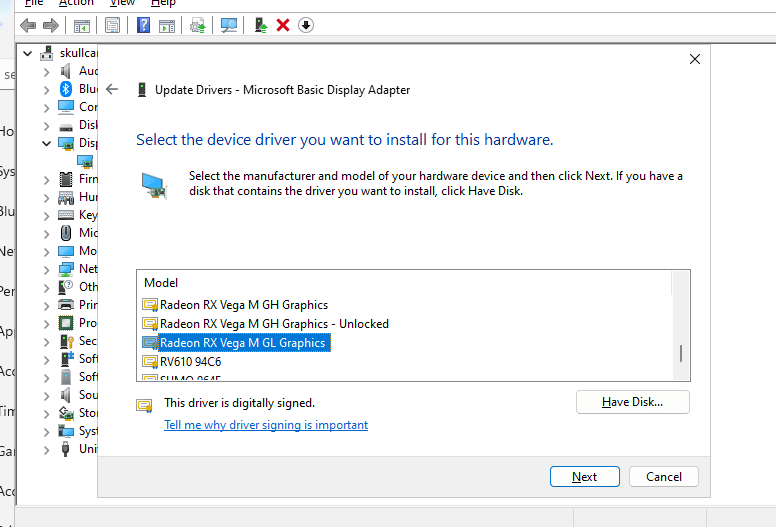Collapse the computer root tree node
776x527 pixels.
[28, 53]
